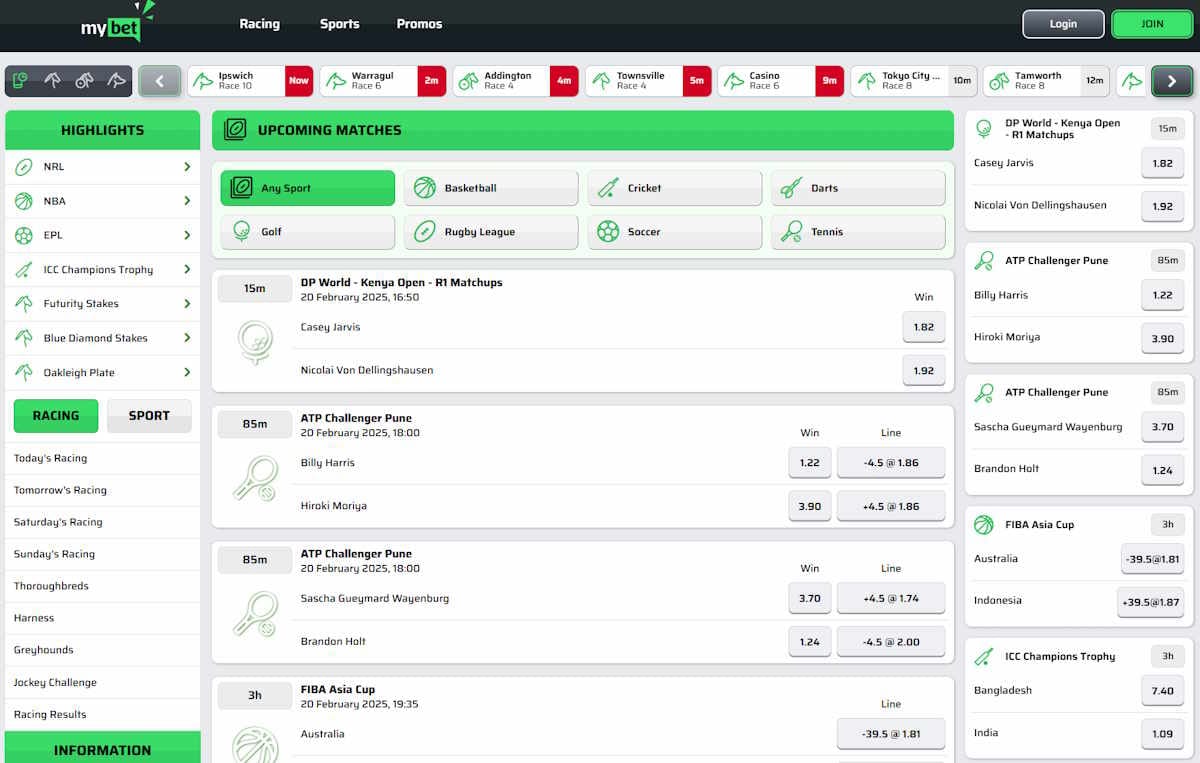
Task: Open the Racing top menu
Action: (x=260, y=24)
